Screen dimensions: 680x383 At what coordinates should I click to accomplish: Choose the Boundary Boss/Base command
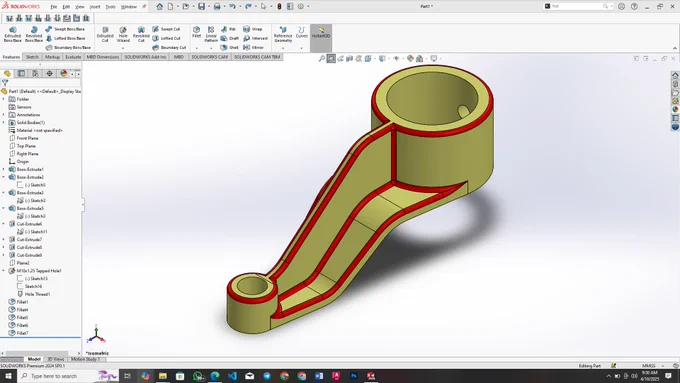click(68, 47)
